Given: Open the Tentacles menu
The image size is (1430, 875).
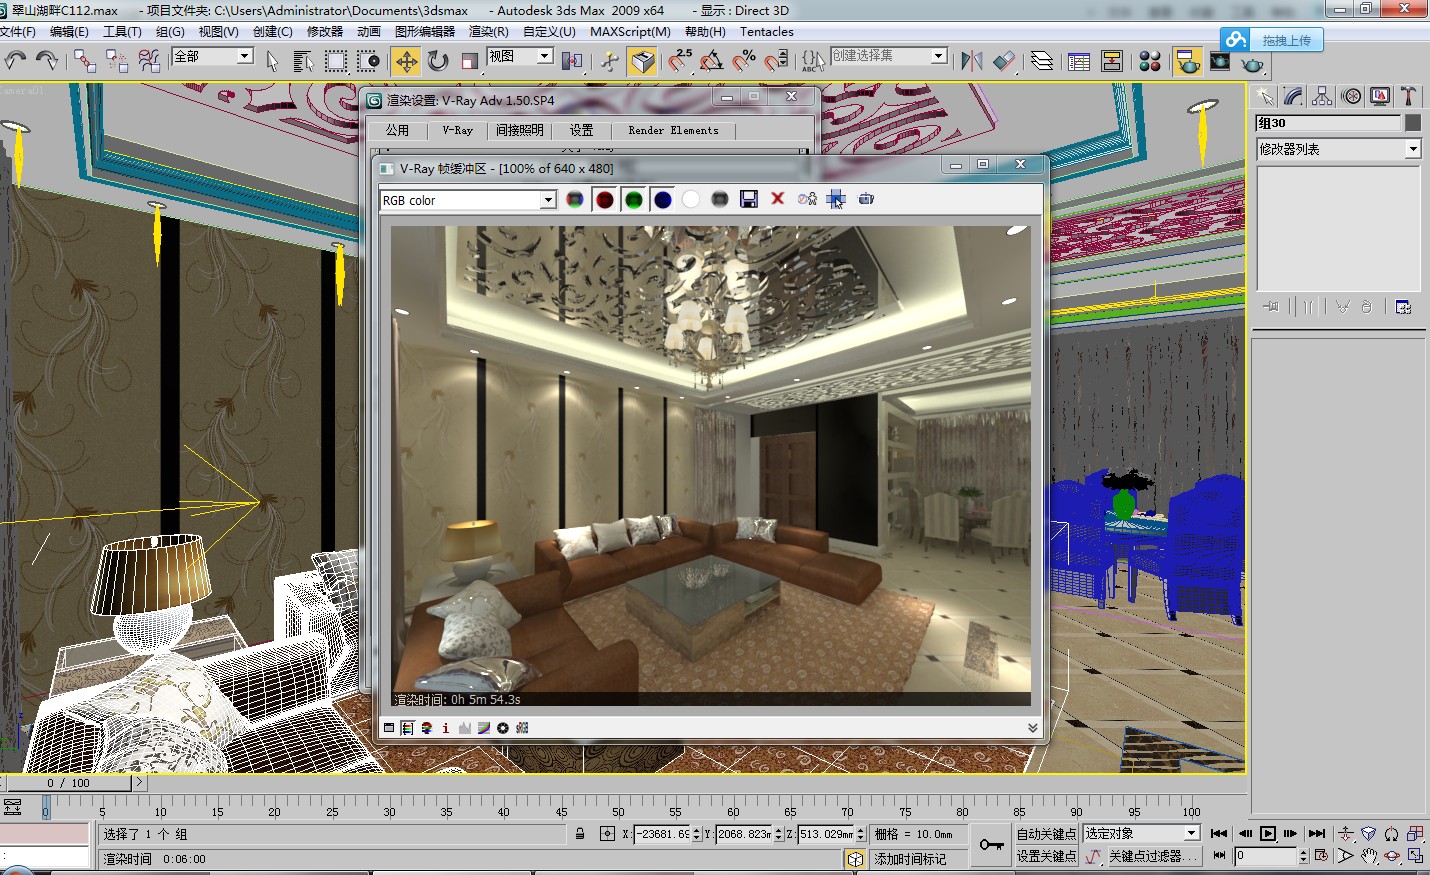Looking at the screenshot, I should pyautogui.click(x=767, y=32).
